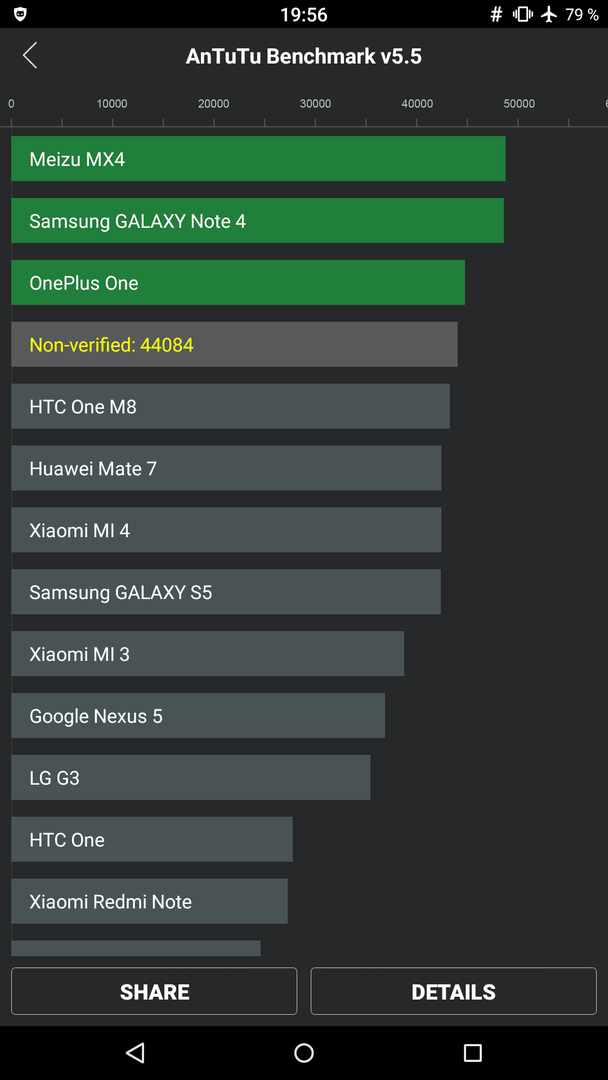This screenshot has width=608, height=1080.
Task: Tap the Android home circle button
Action: pos(304,1052)
